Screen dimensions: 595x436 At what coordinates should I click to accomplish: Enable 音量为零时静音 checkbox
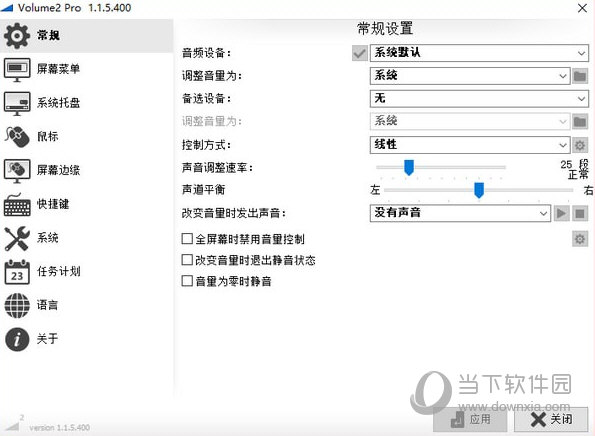187,281
